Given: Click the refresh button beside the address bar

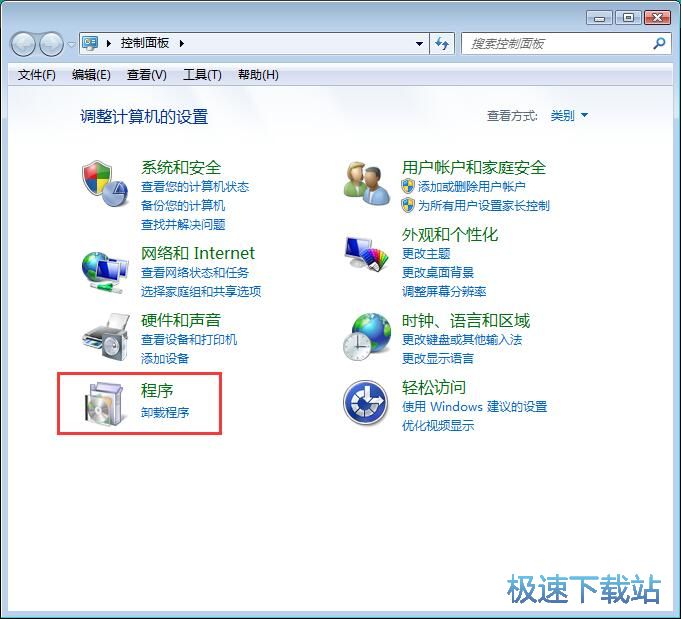Looking at the screenshot, I should pos(442,43).
